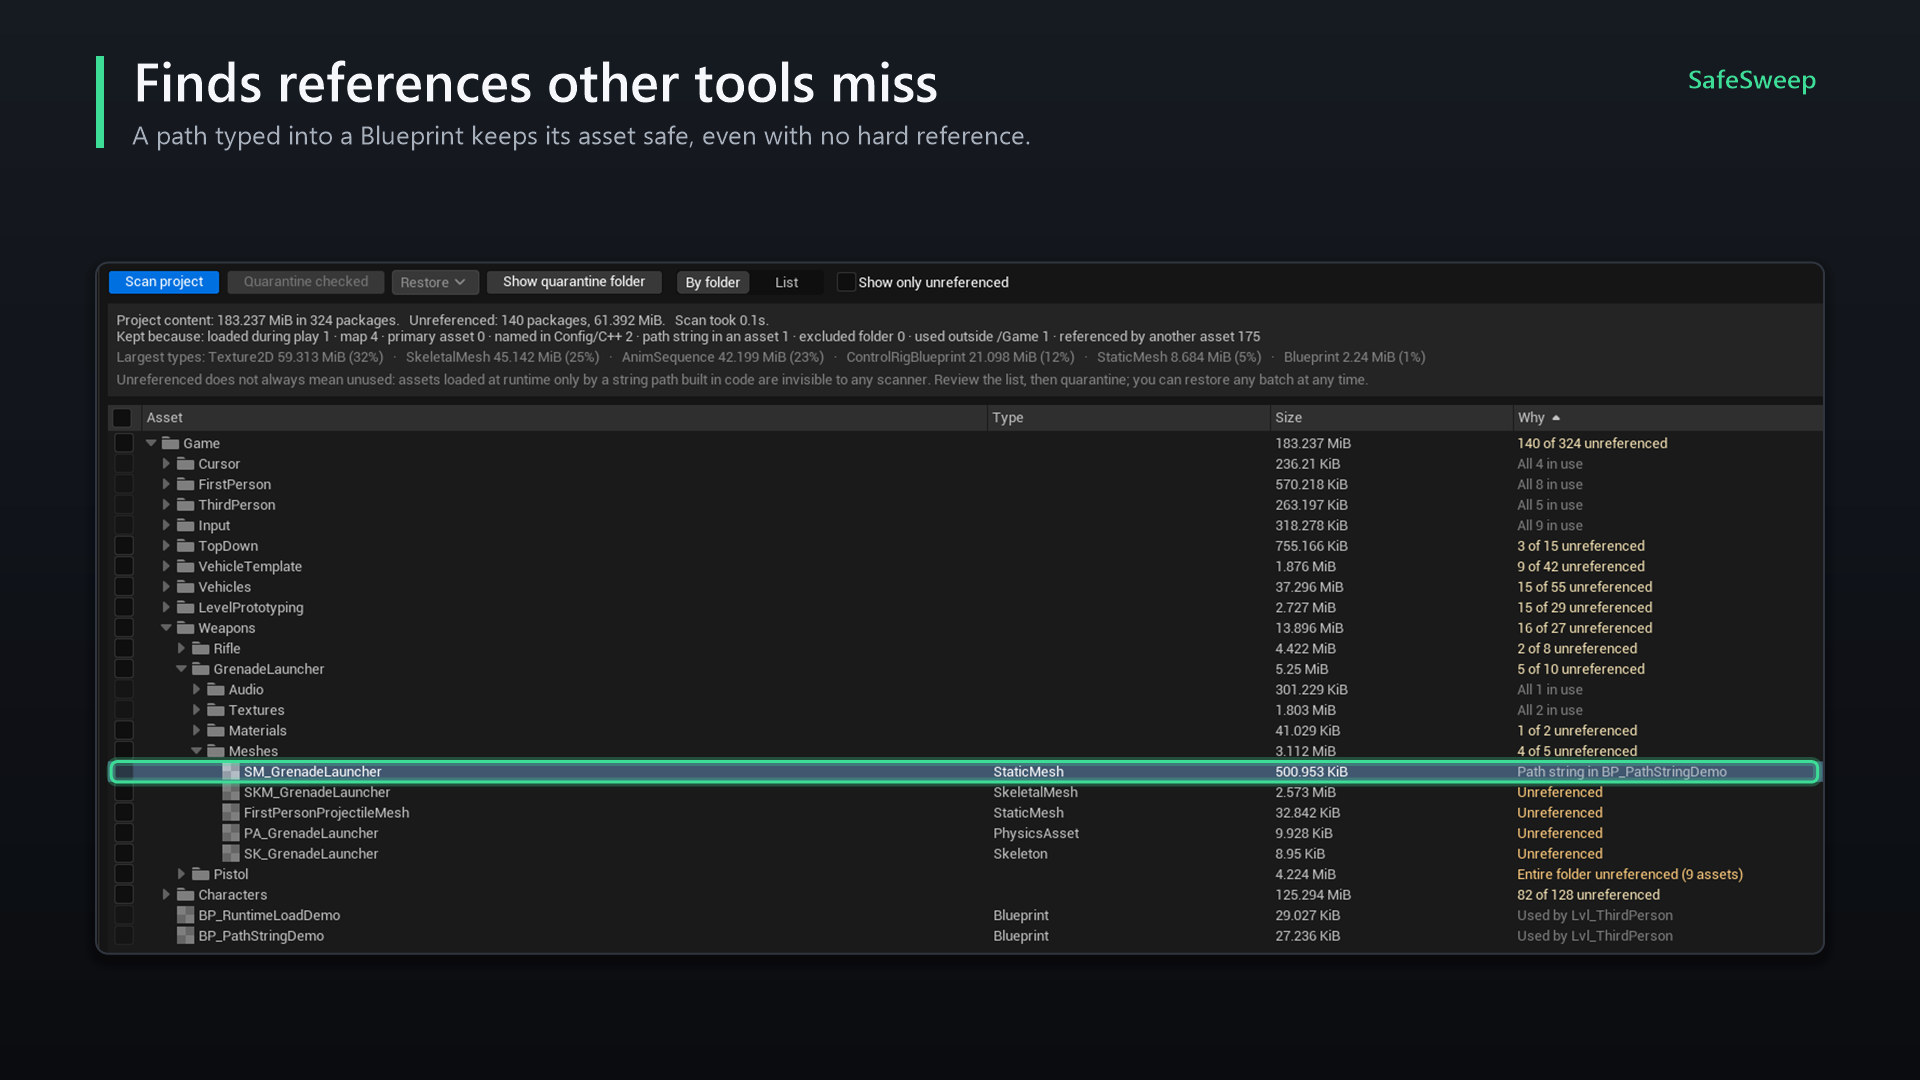1920x1080 pixels.
Task: Collapse the Game folder arrow
Action: pos(152,443)
